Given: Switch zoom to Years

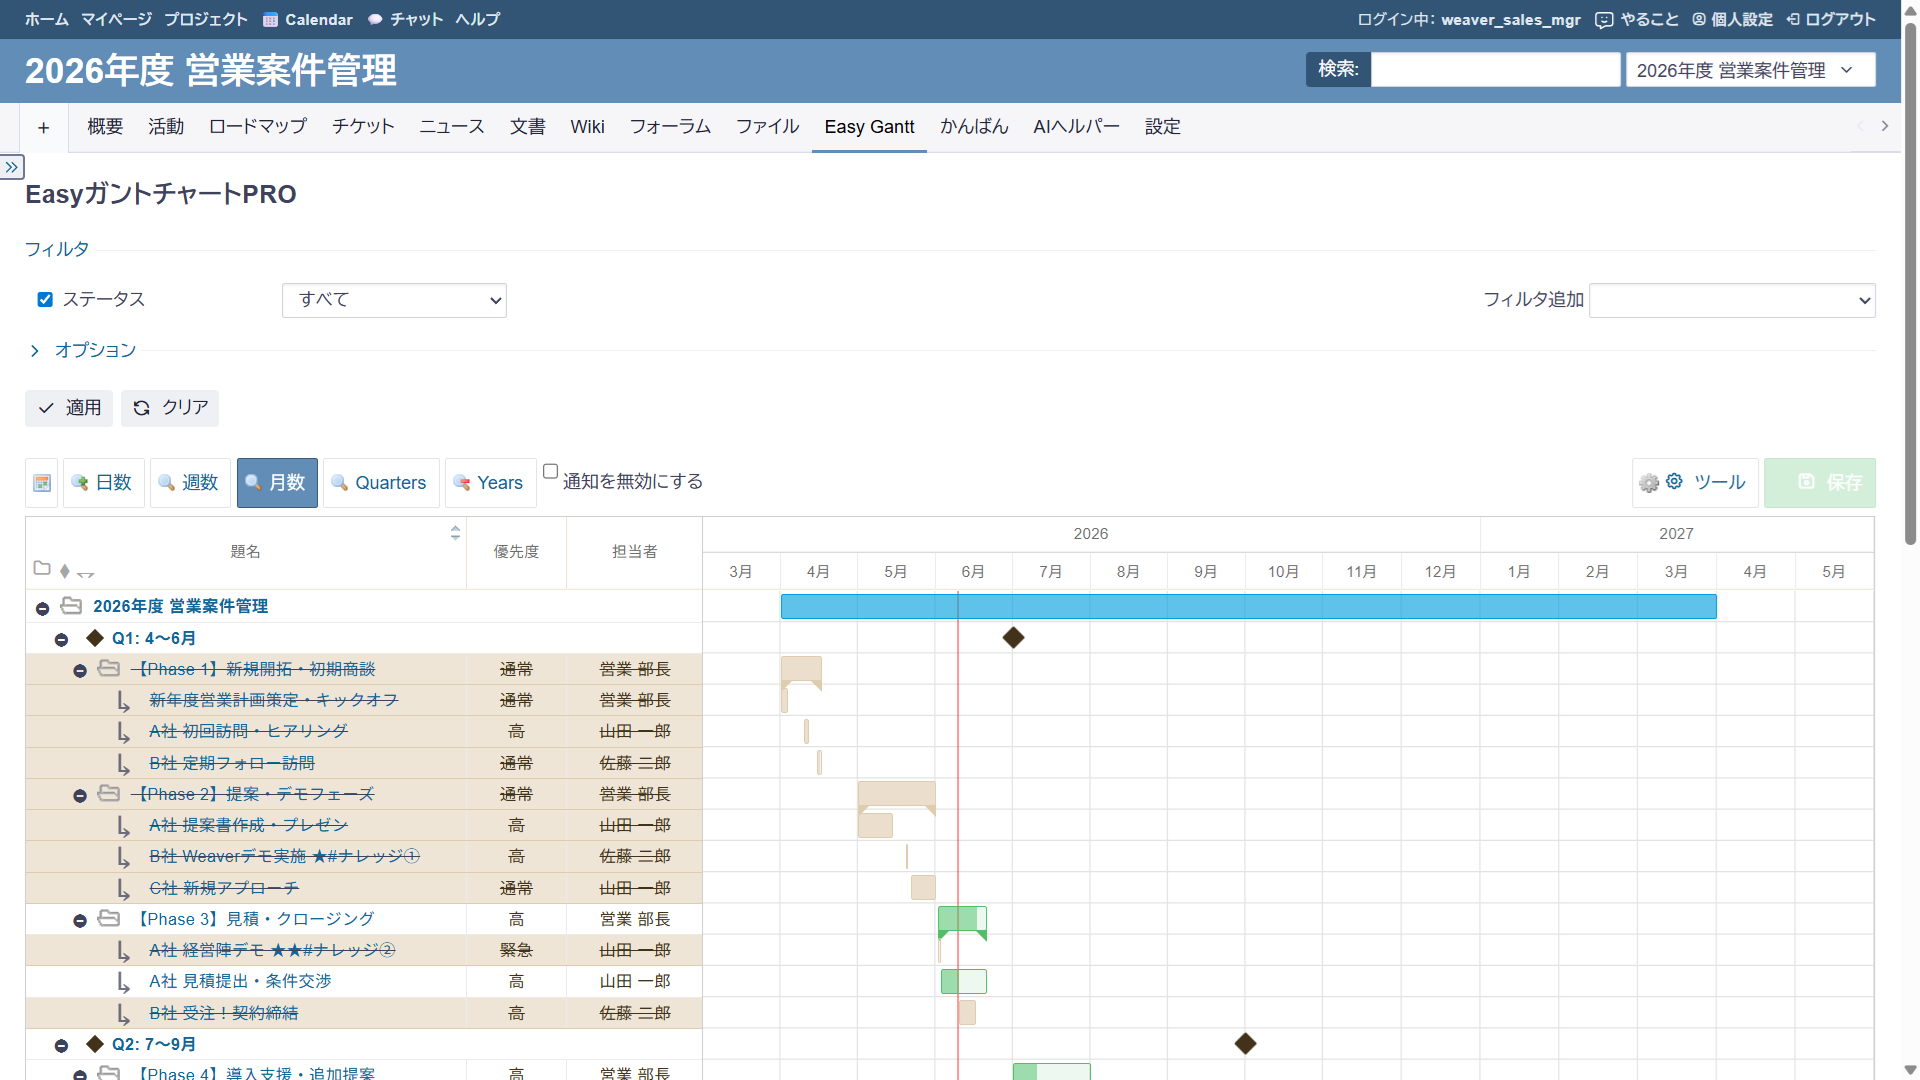Looking at the screenshot, I should [x=490, y=483].
